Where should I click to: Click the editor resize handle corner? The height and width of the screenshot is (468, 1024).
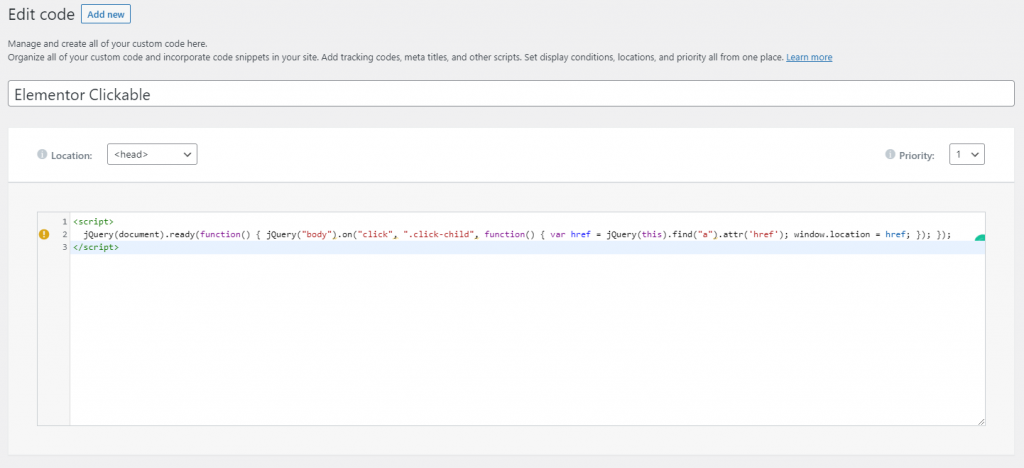(981, 422)
